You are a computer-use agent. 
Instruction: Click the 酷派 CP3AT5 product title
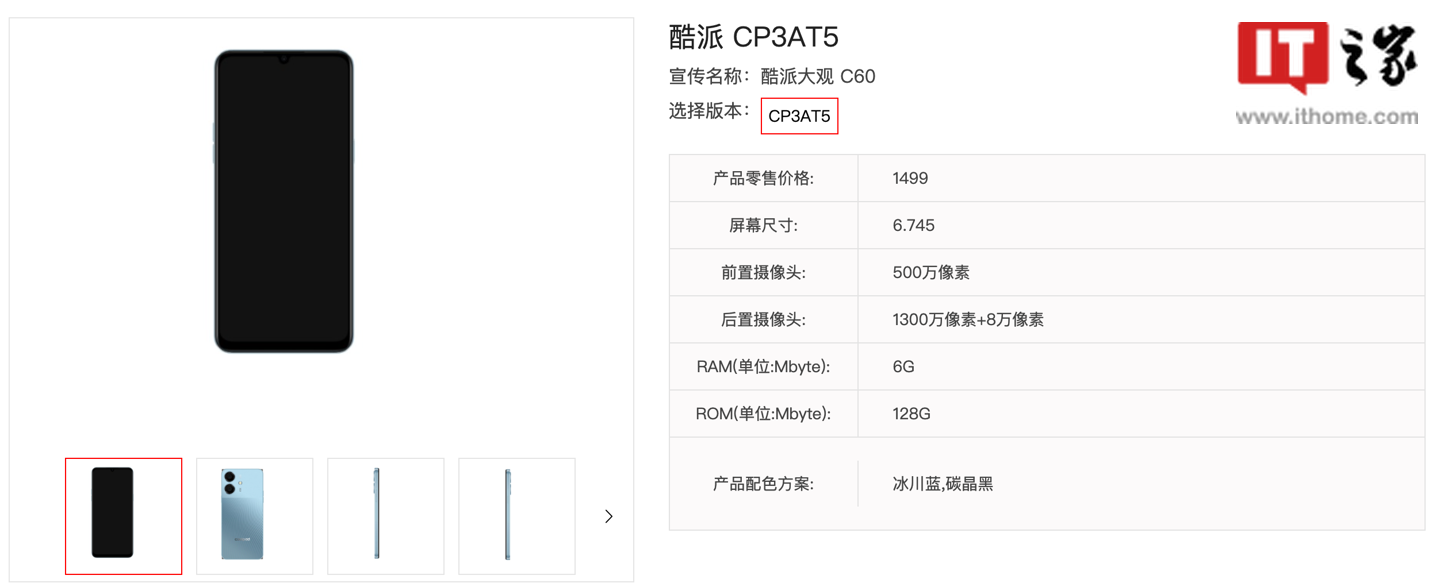(x=753, y=37)
